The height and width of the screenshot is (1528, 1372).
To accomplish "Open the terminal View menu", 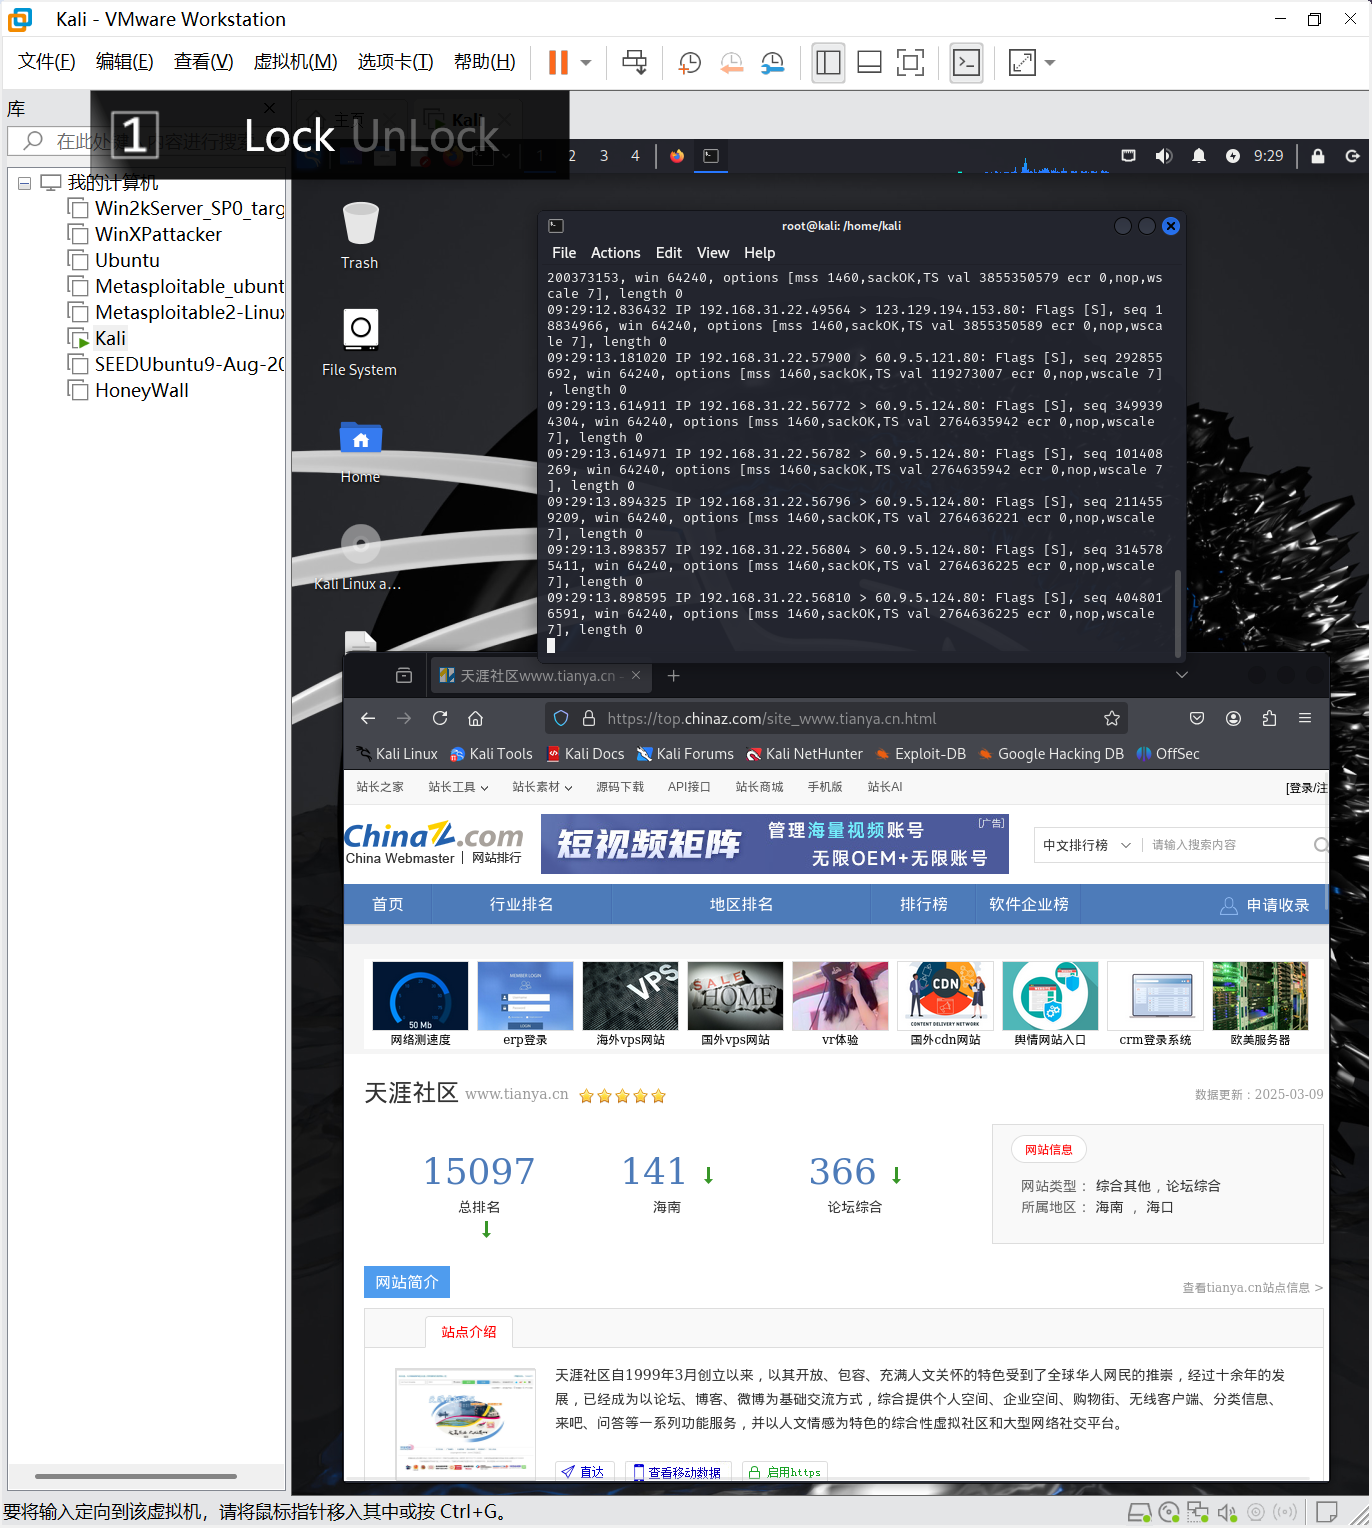I will 713,253.
